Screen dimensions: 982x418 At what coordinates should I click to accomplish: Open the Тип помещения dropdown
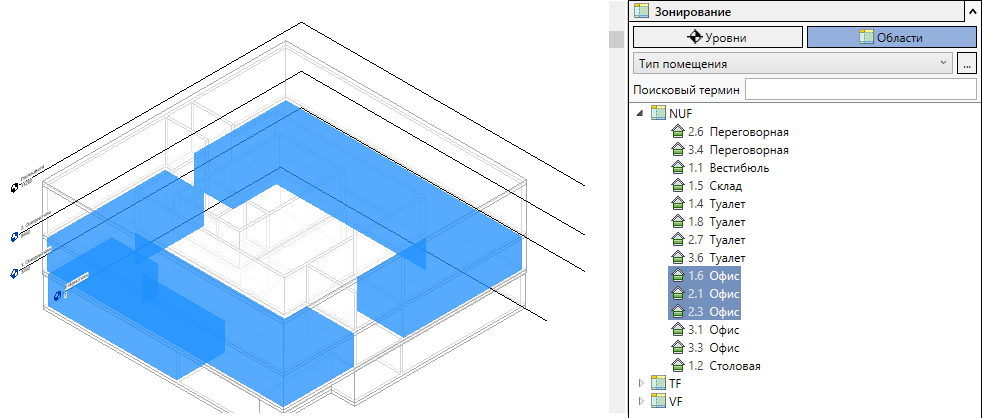[x=793, y=63]
